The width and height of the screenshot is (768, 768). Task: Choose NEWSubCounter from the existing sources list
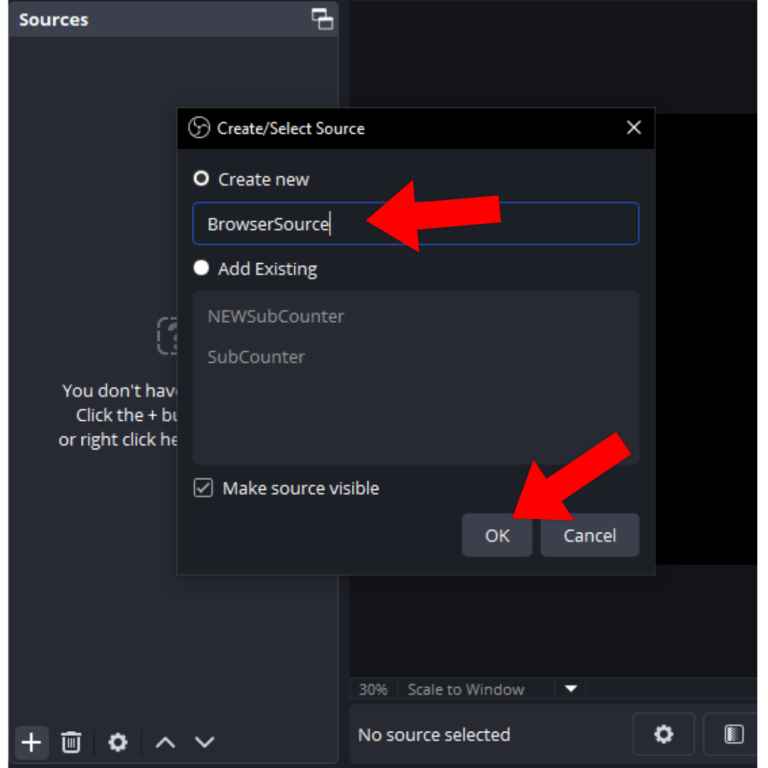[x=276, y=316]
